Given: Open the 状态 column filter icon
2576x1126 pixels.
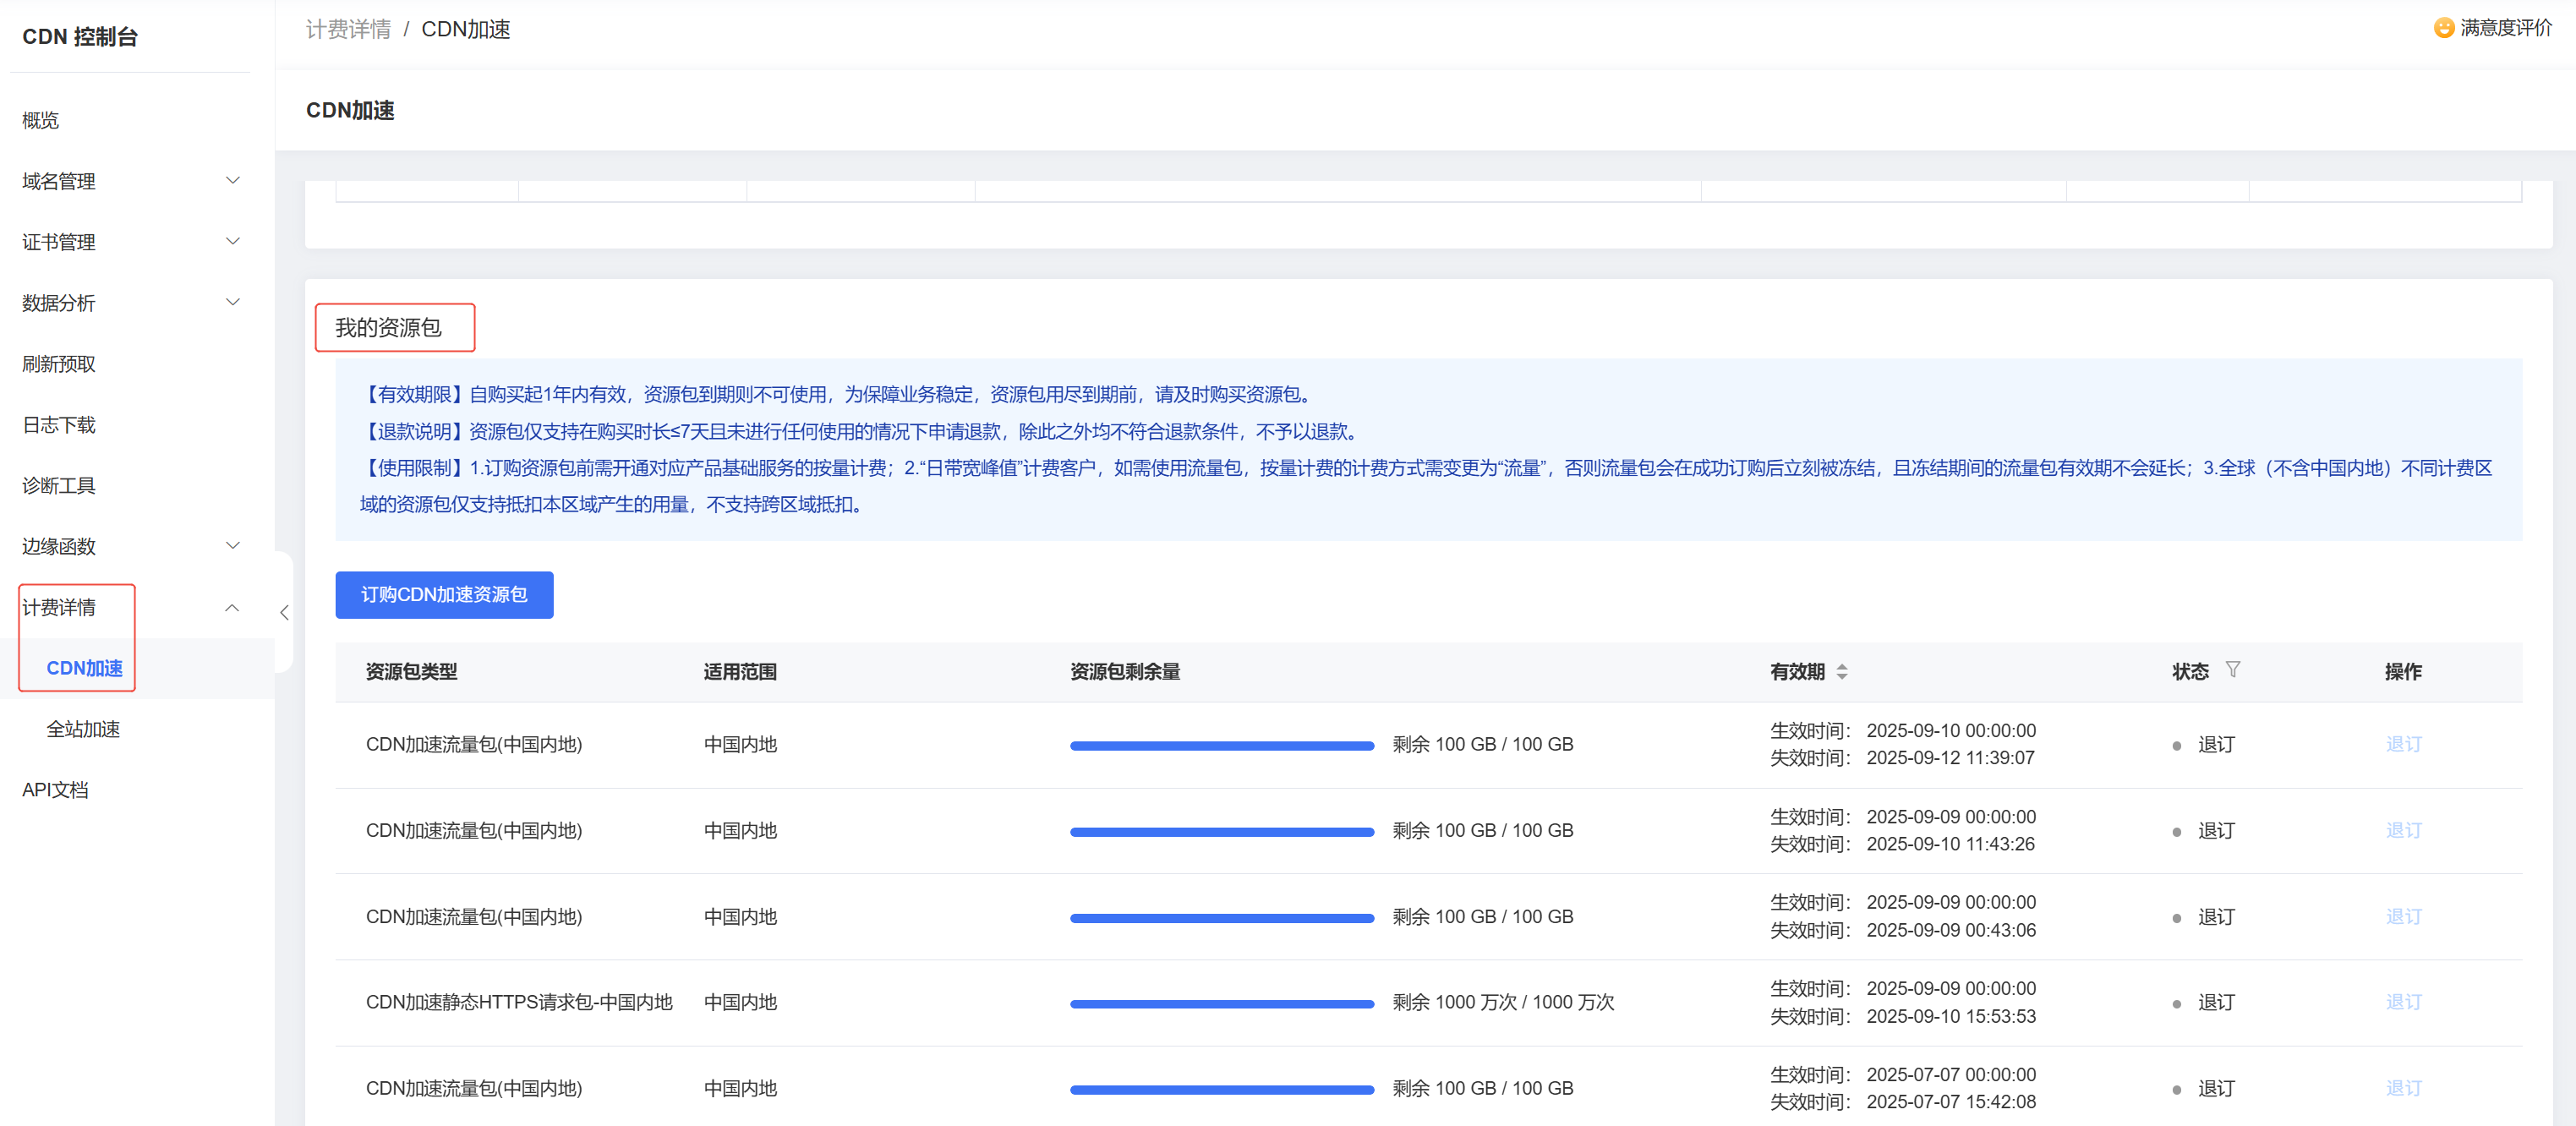Looking at the screenshot, I should point(2233,670).
